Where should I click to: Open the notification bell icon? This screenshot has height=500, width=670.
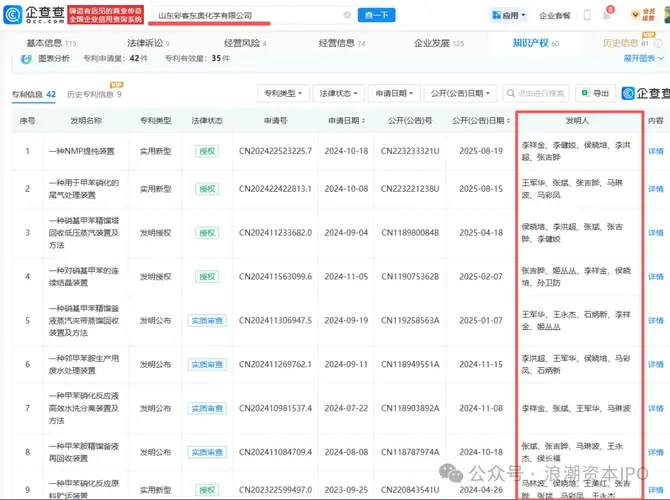(x=607, y=15)
